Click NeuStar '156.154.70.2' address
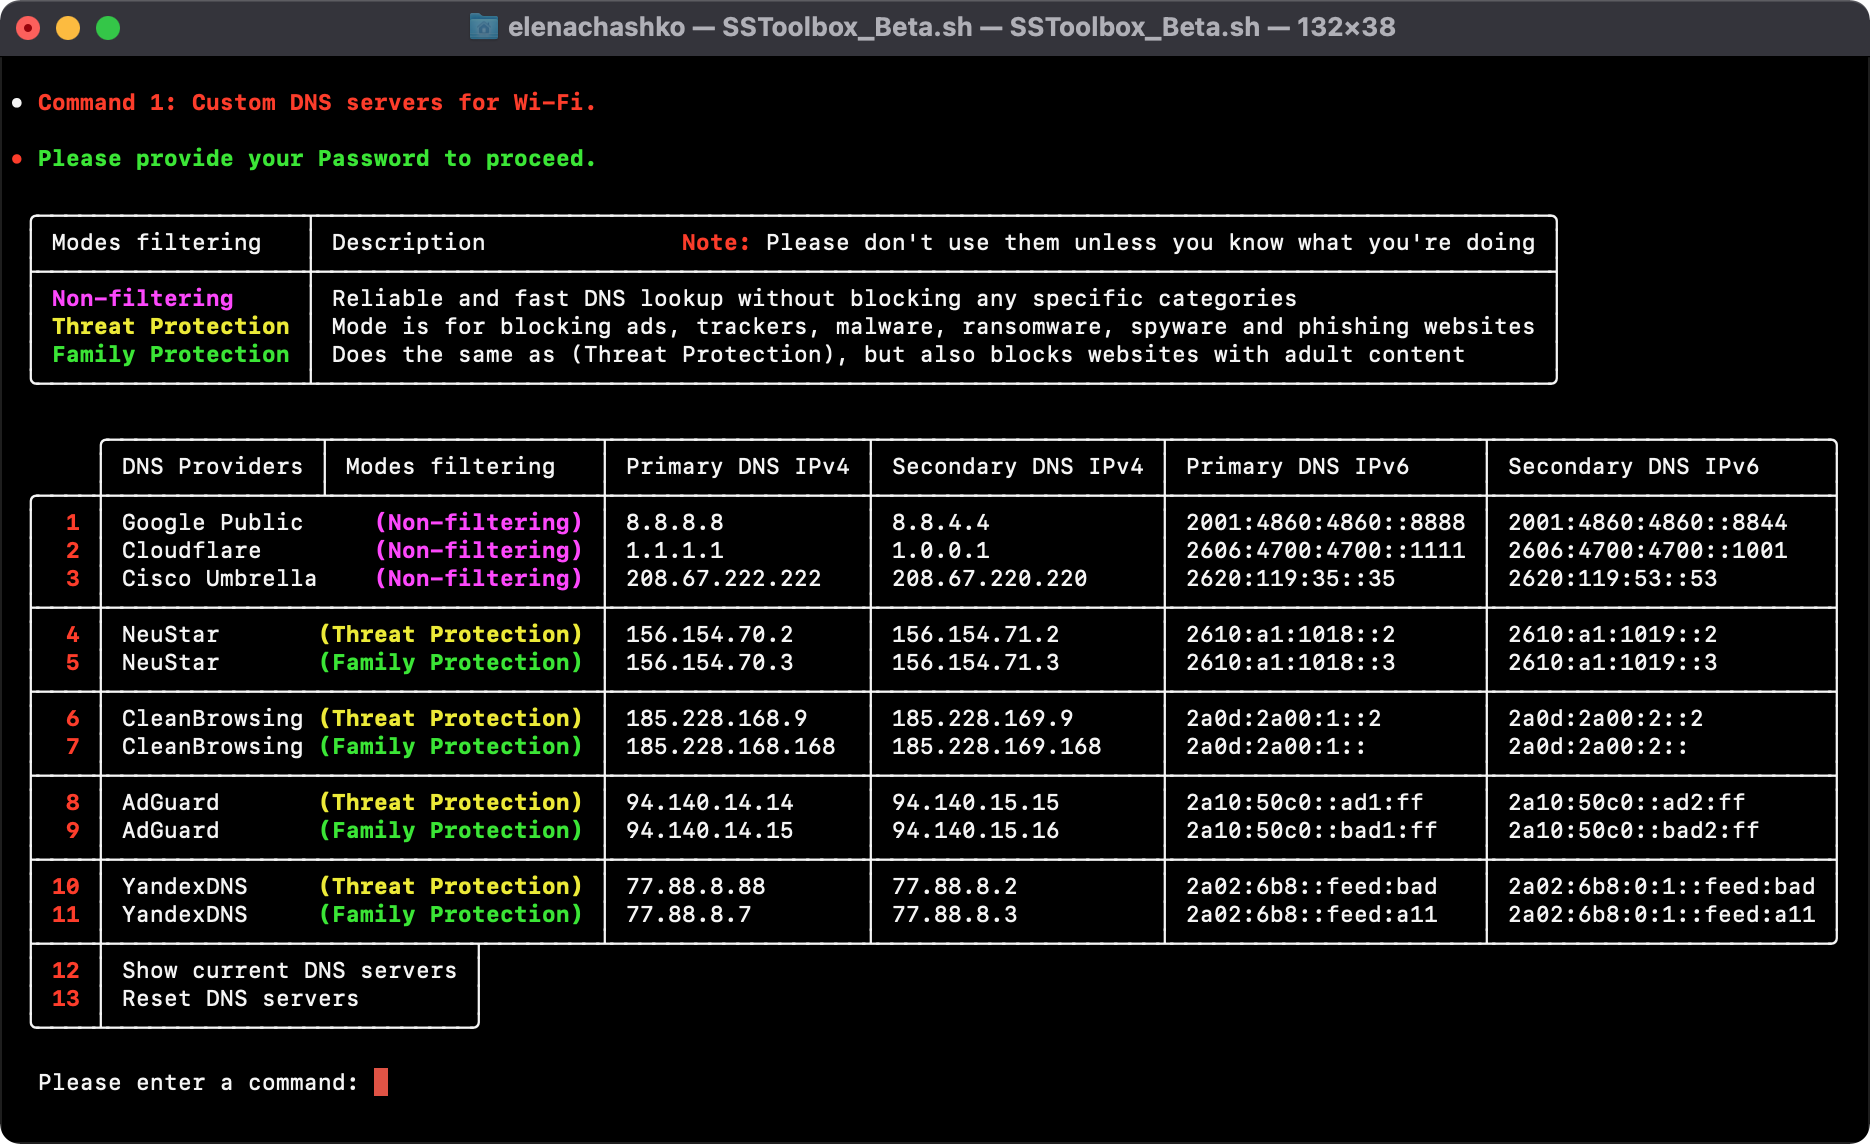 pyautogui.click(x=710, y=635)
